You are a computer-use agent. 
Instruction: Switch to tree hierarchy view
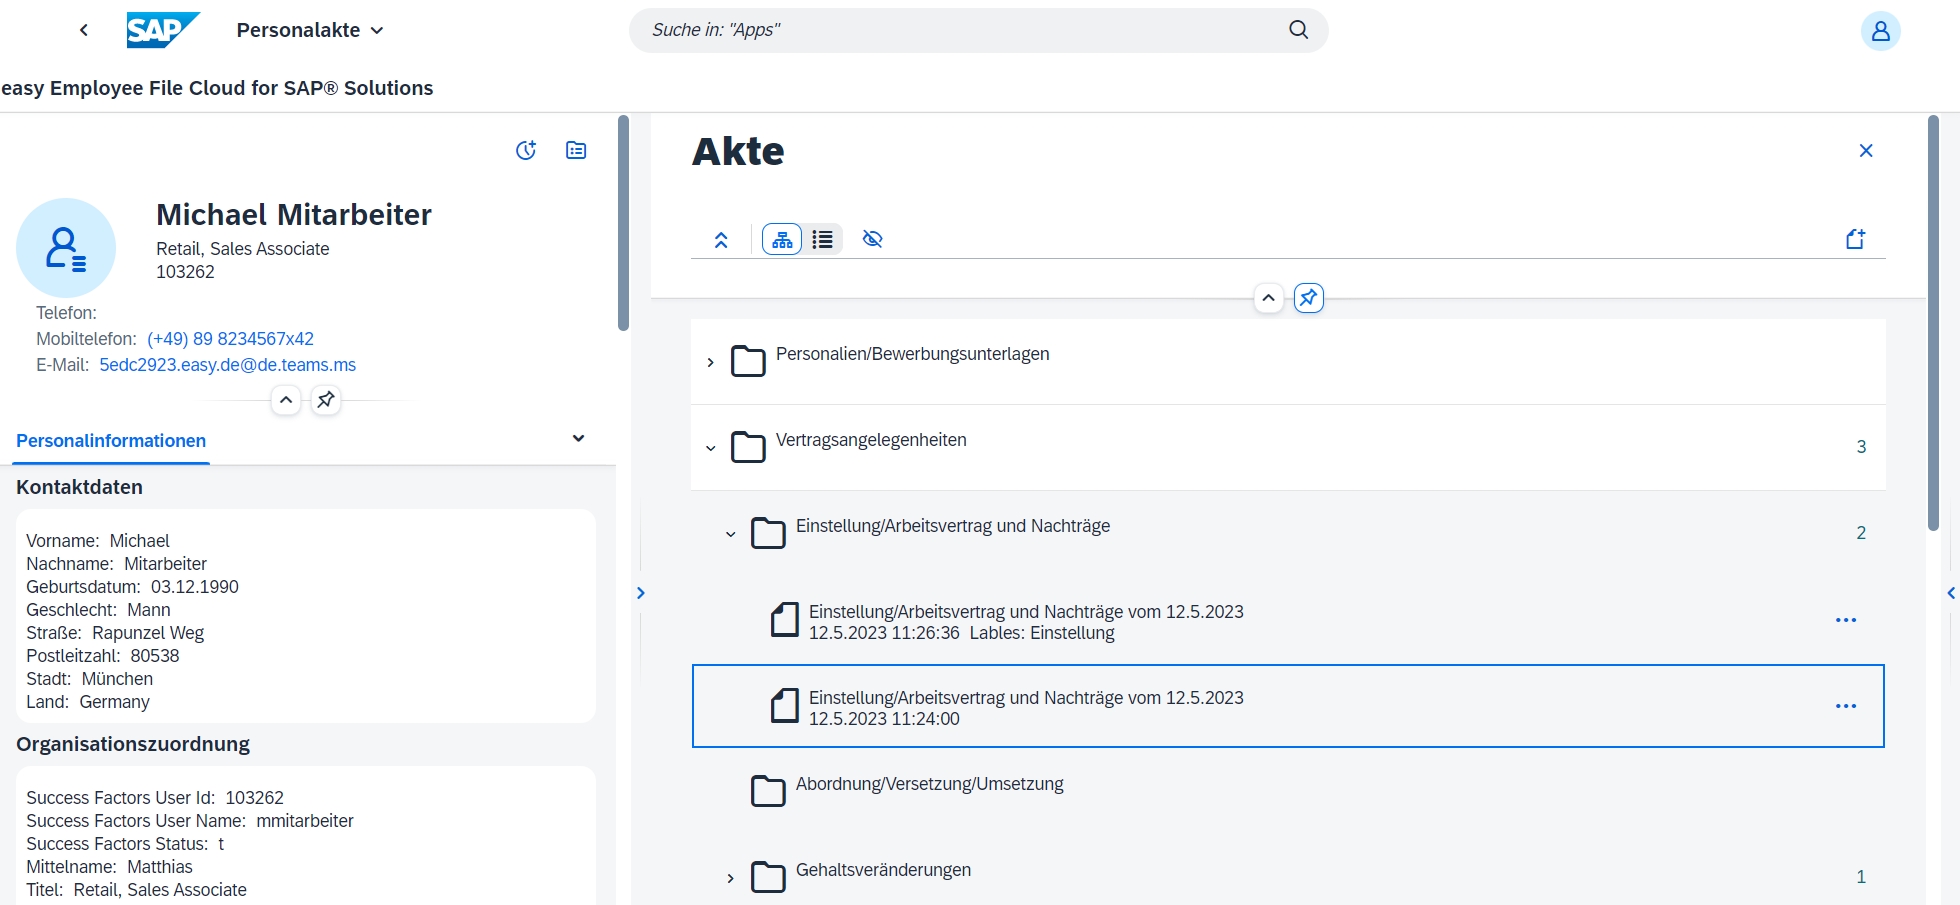point(782,240)
